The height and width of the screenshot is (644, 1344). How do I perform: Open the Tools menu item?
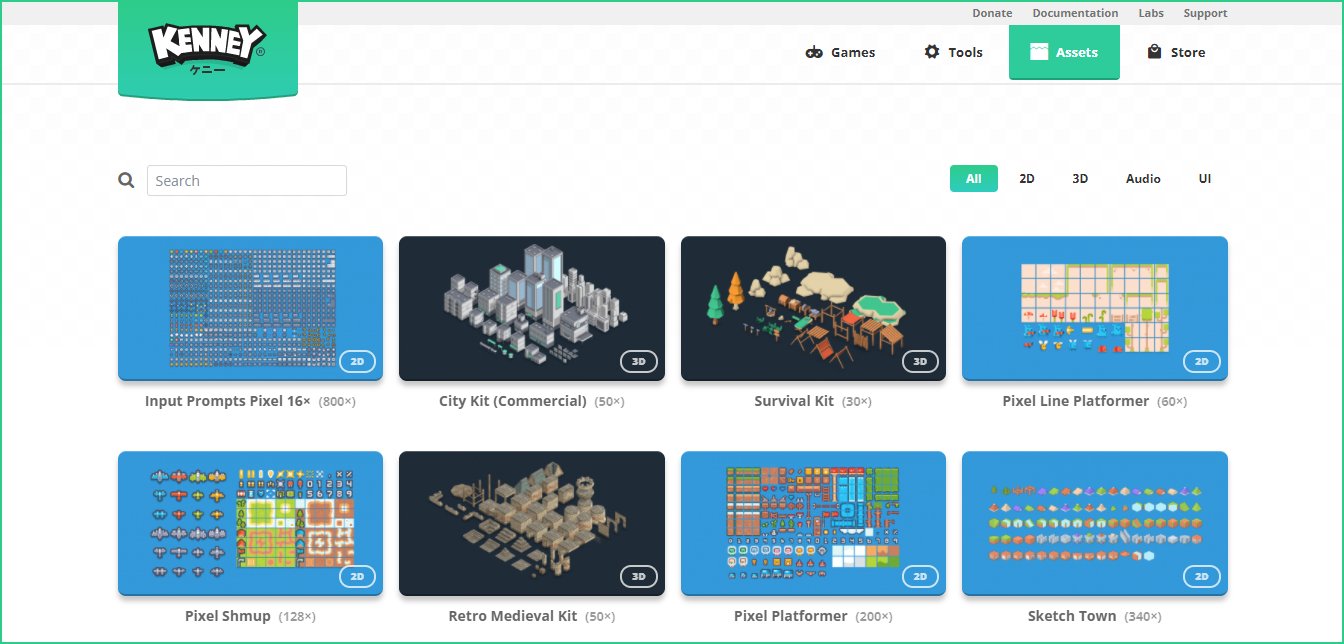coord(953,52)
